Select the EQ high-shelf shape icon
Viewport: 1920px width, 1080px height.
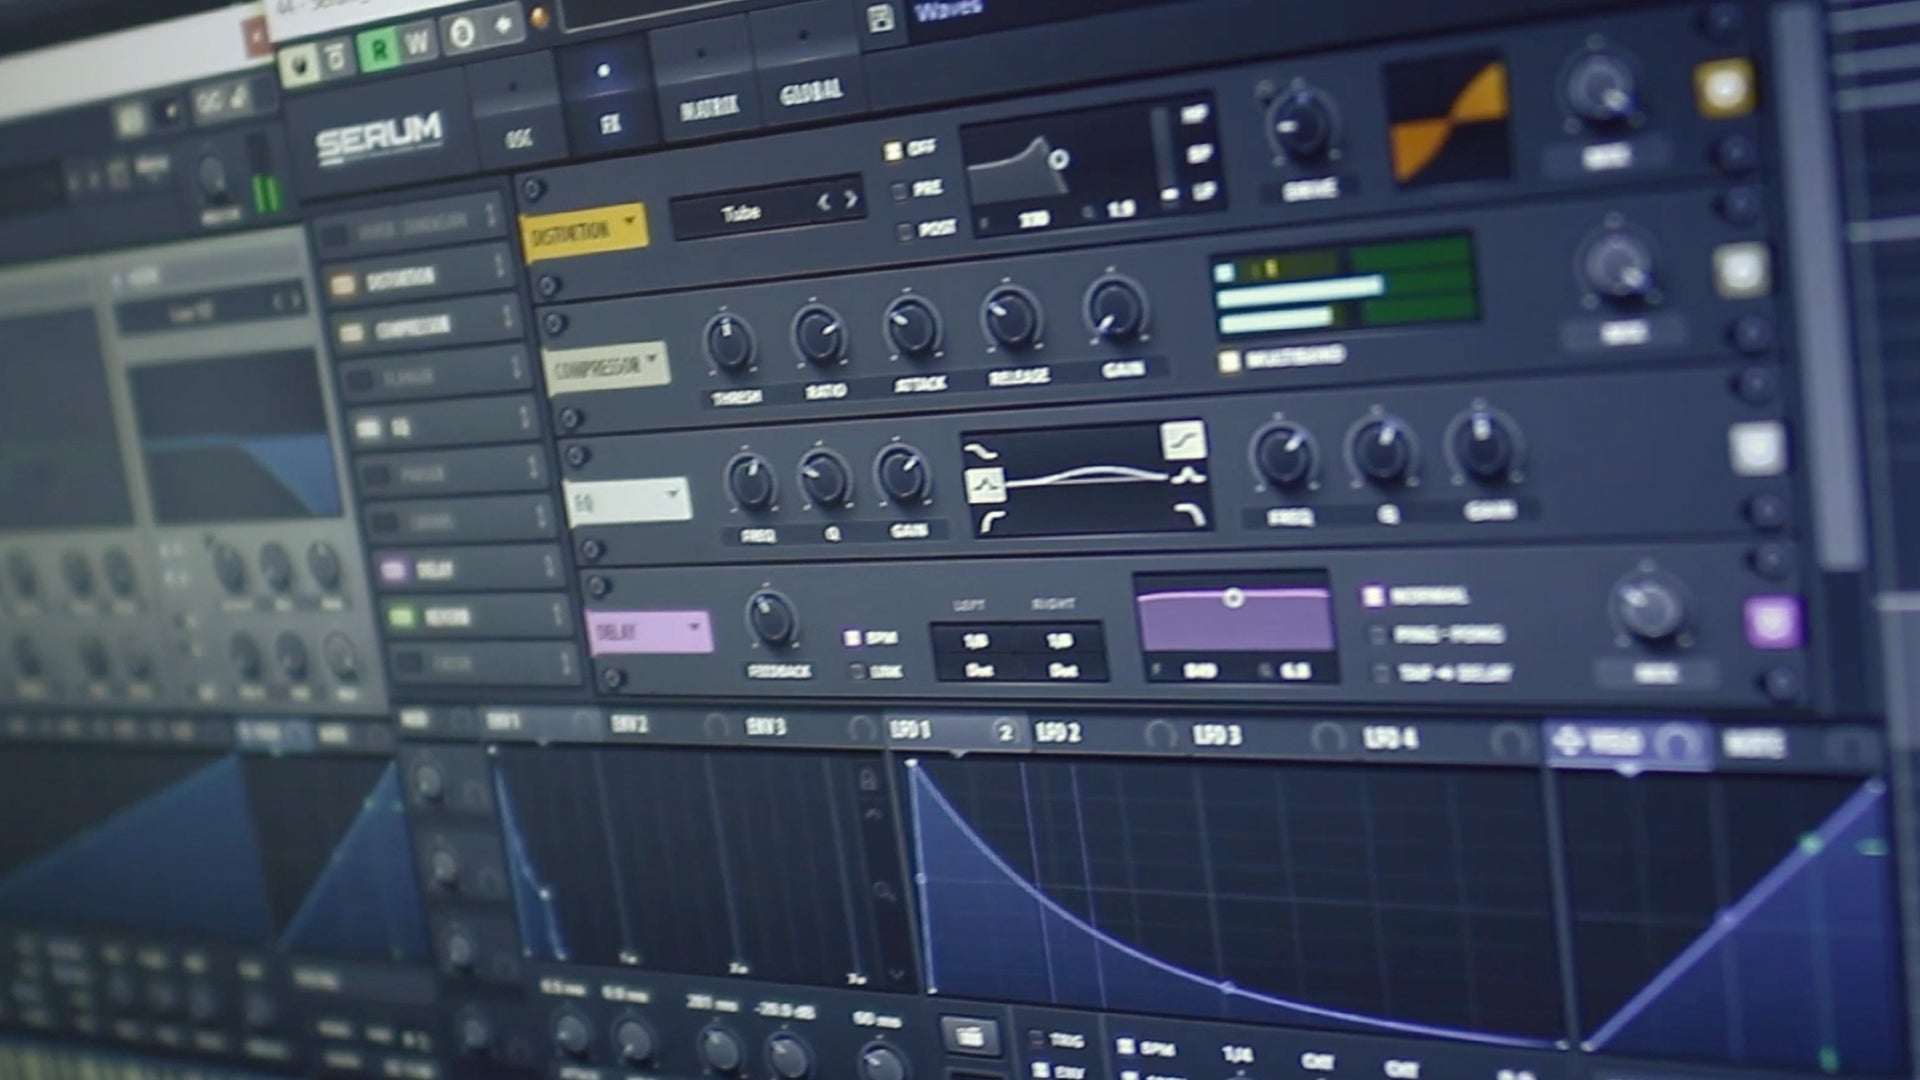point(1182,440)
